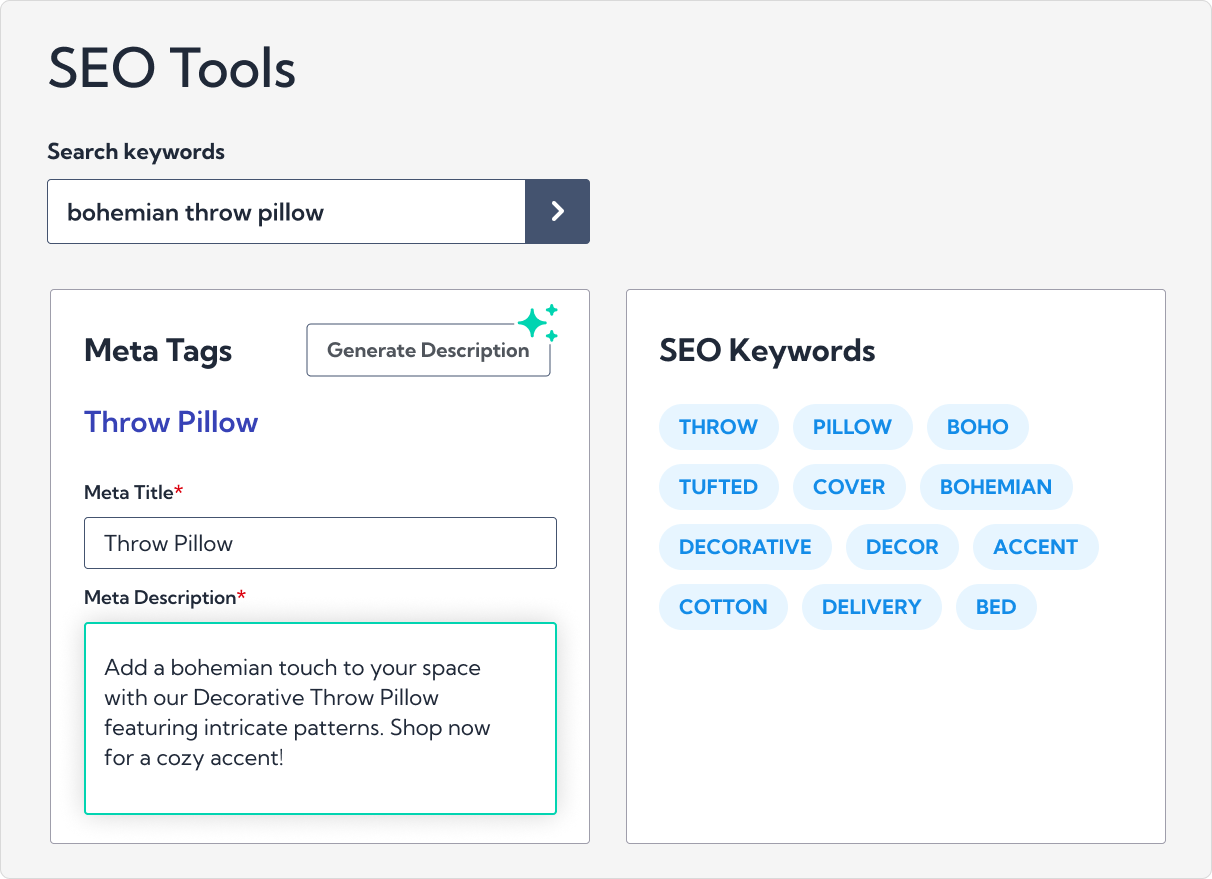
Task: Select the TUFTED keyword tag
Action: click(x=718, y=487)
